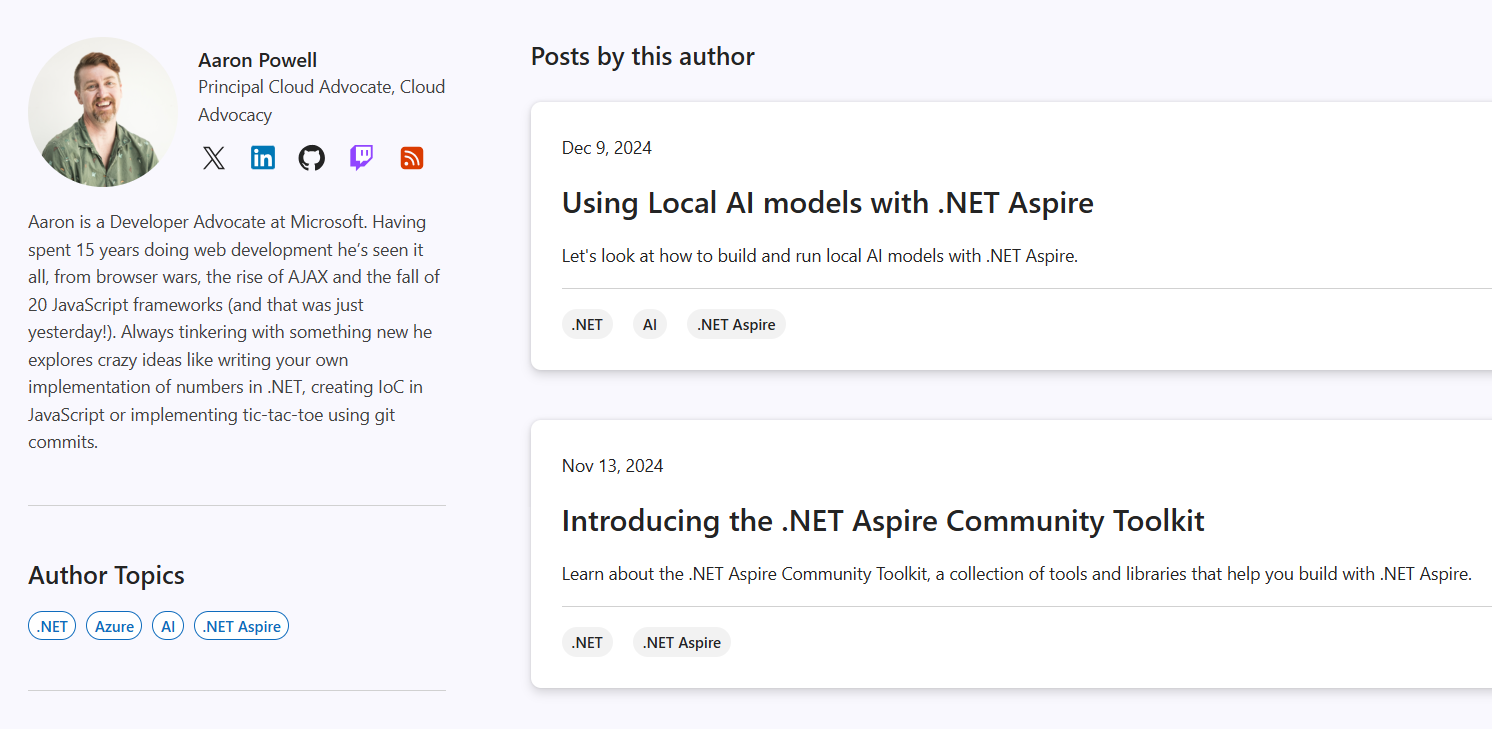The height and width of the screenshot is (729, 1492).
Task: Select the .NET topic under Author Topics
Action: (52, 626)
